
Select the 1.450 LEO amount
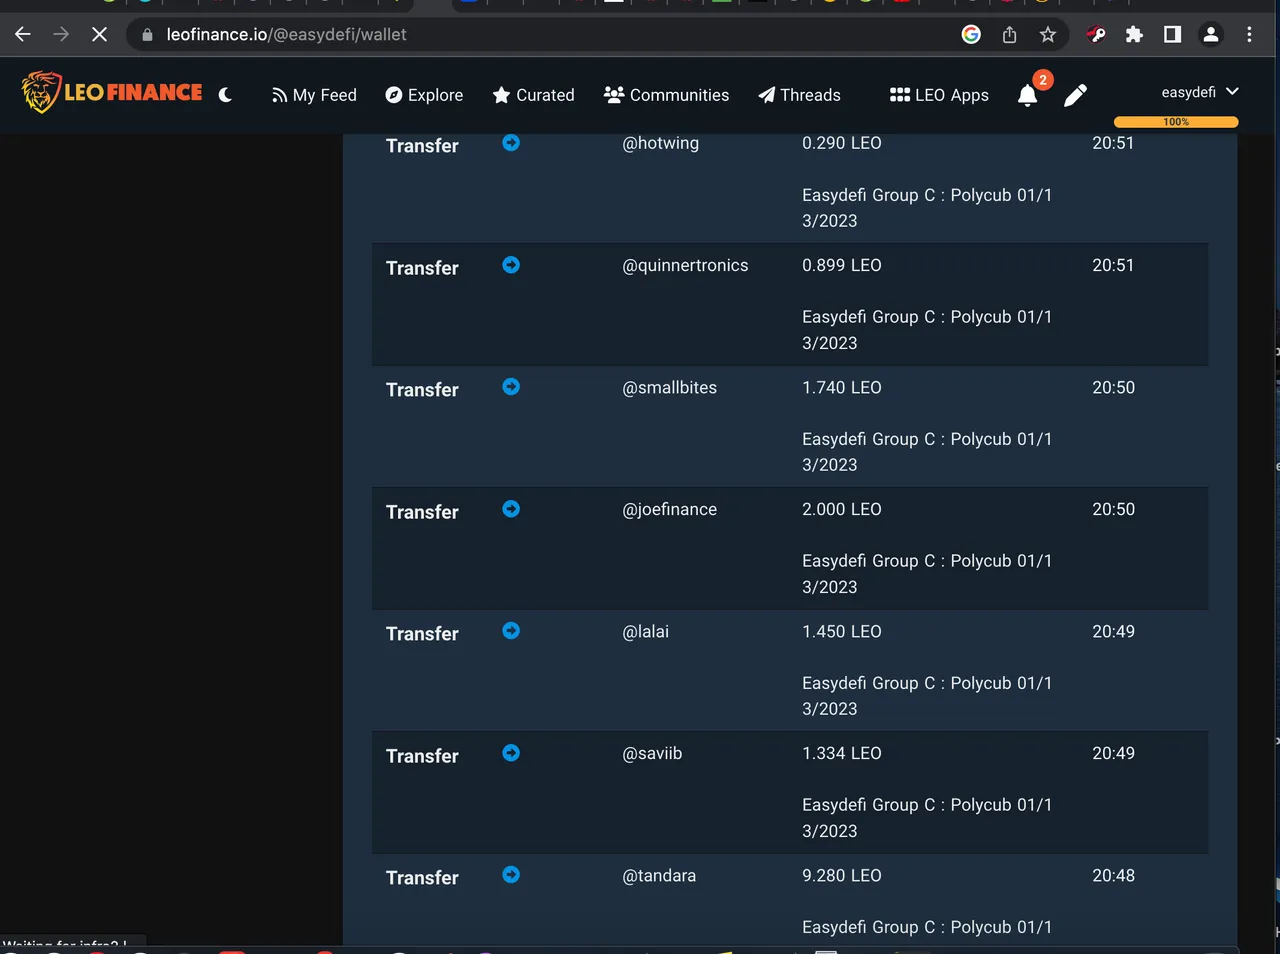(842, 631)
